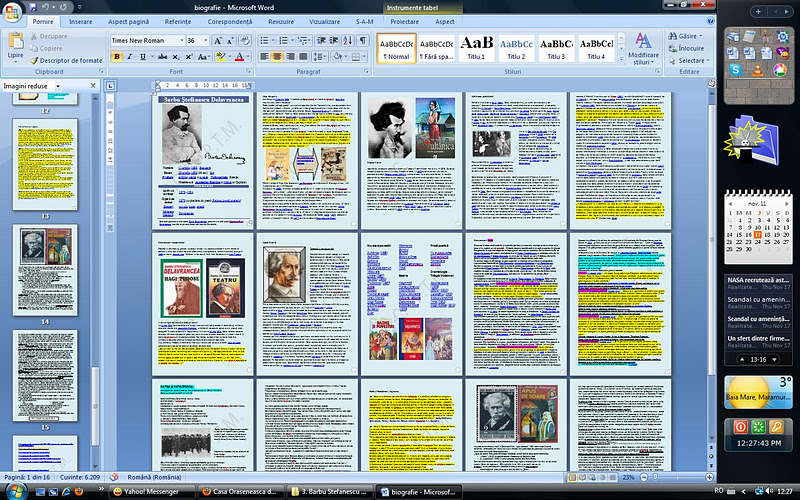Activate Descriptor de formate painter
The image size is (800, 500).
66,60
